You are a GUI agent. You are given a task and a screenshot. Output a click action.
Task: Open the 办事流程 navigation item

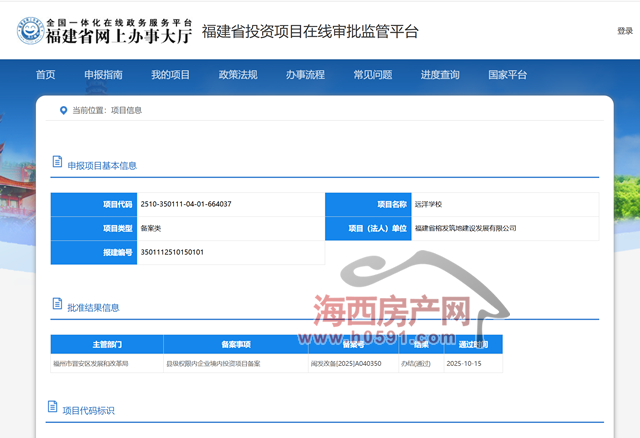coord(305,75)
